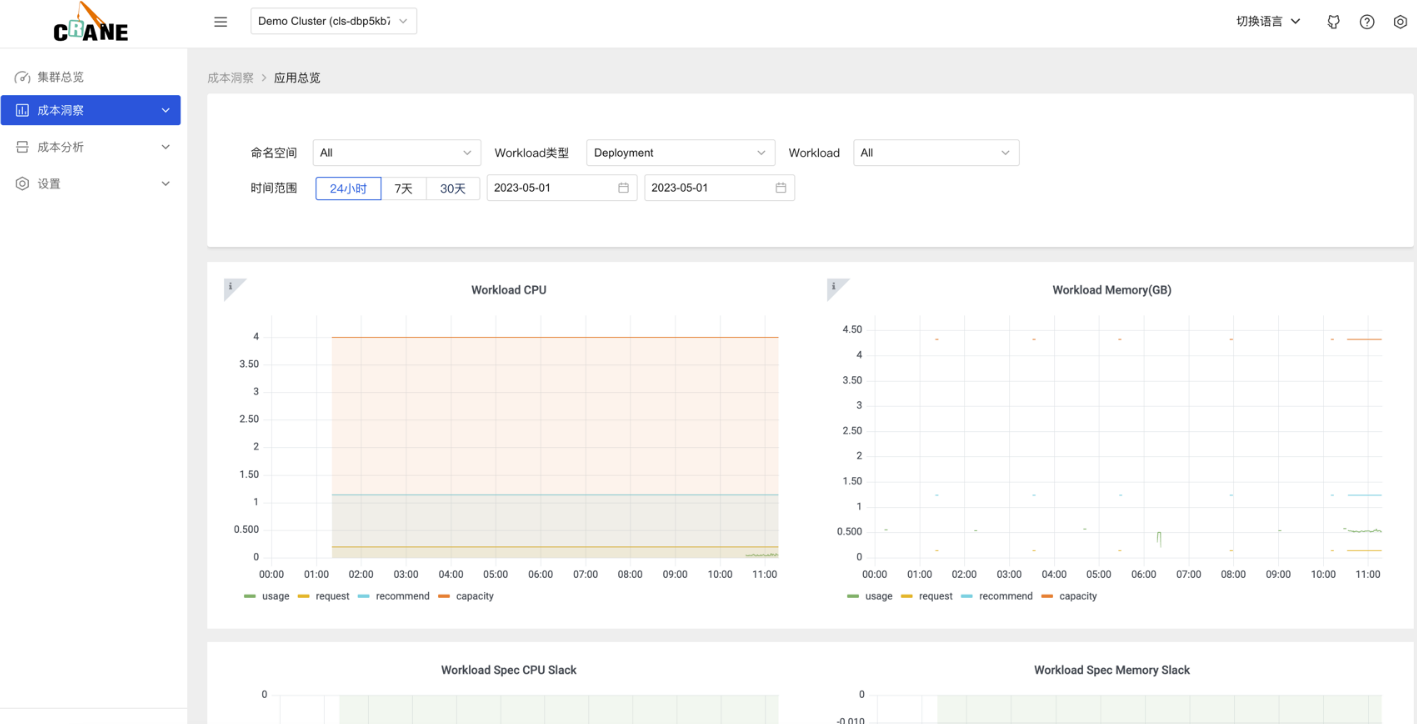Expand the 设置 menu chevron

[x=166, y=184]
